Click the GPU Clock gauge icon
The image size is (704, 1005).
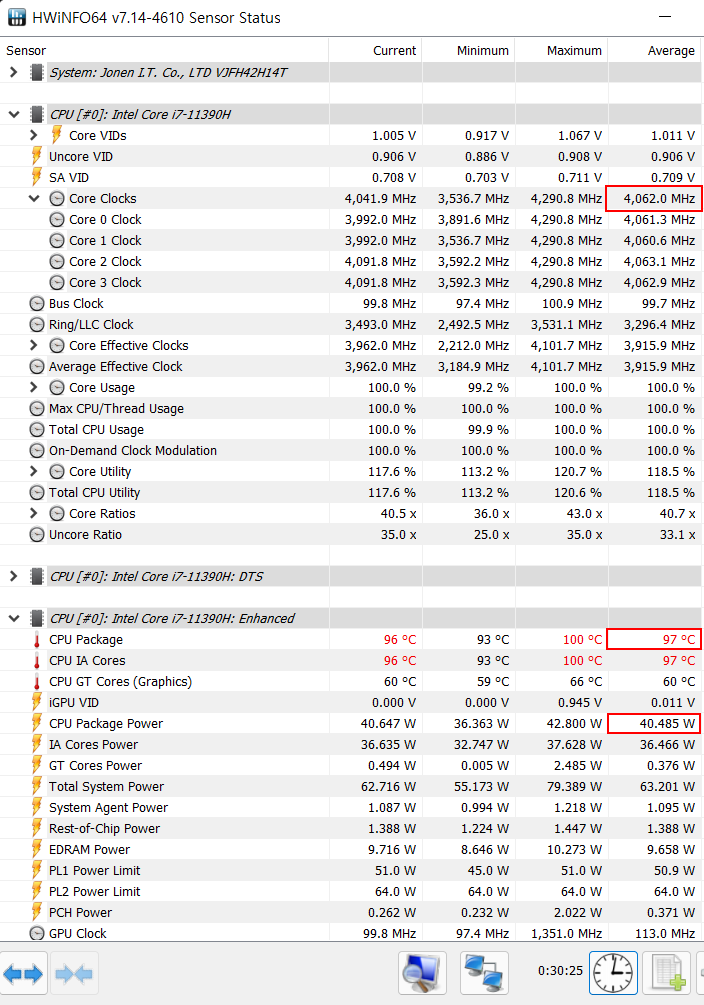click(x=37, y=934)
